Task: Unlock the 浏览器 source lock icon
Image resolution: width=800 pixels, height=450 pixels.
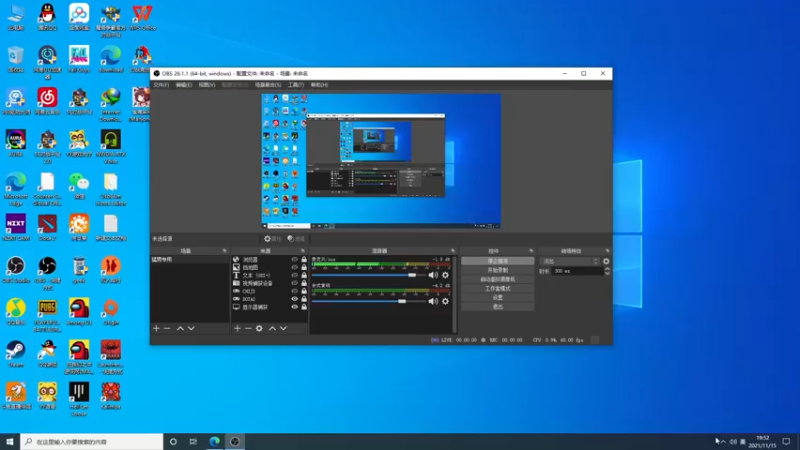Action: 304,259
